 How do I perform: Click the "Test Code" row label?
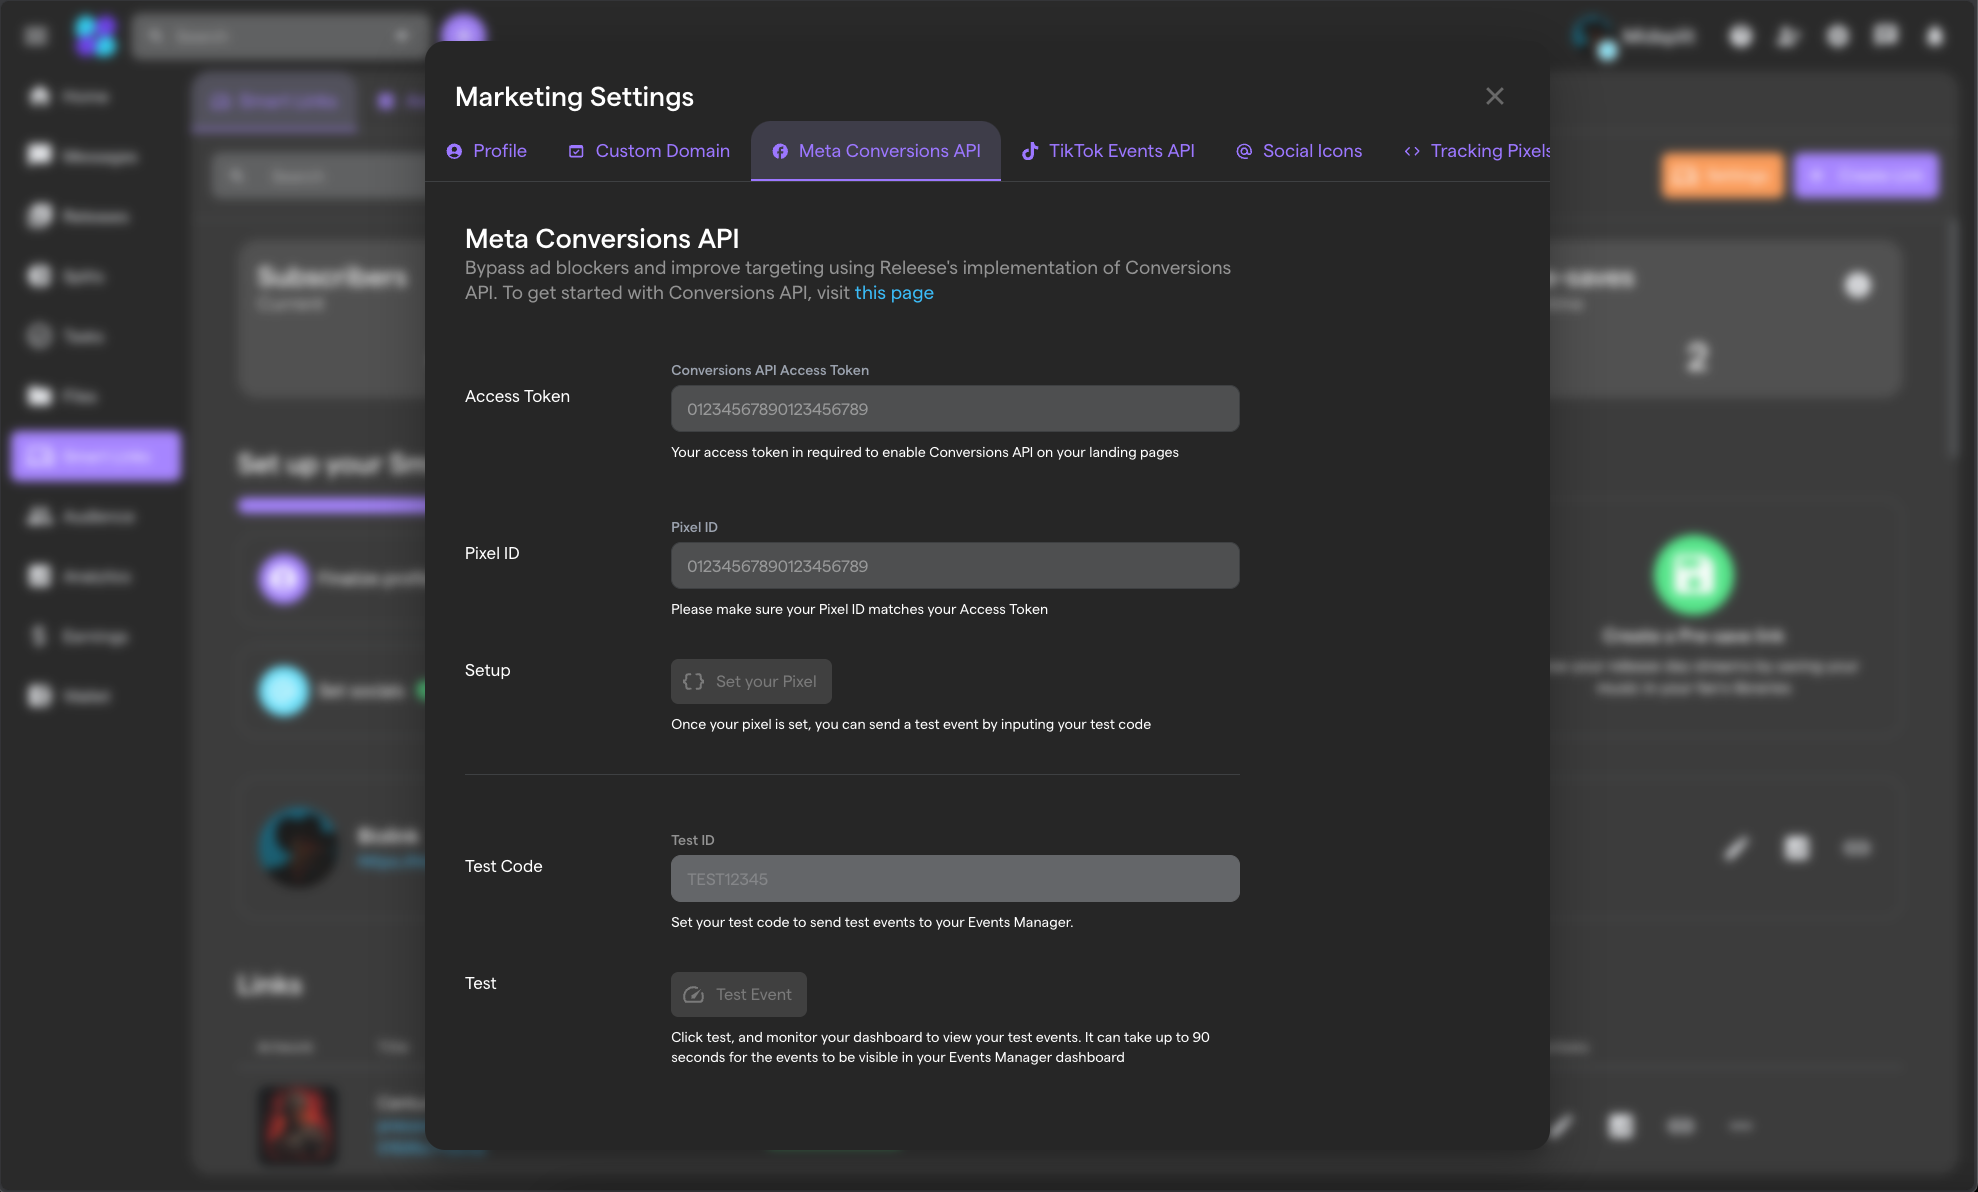(503, 867)
